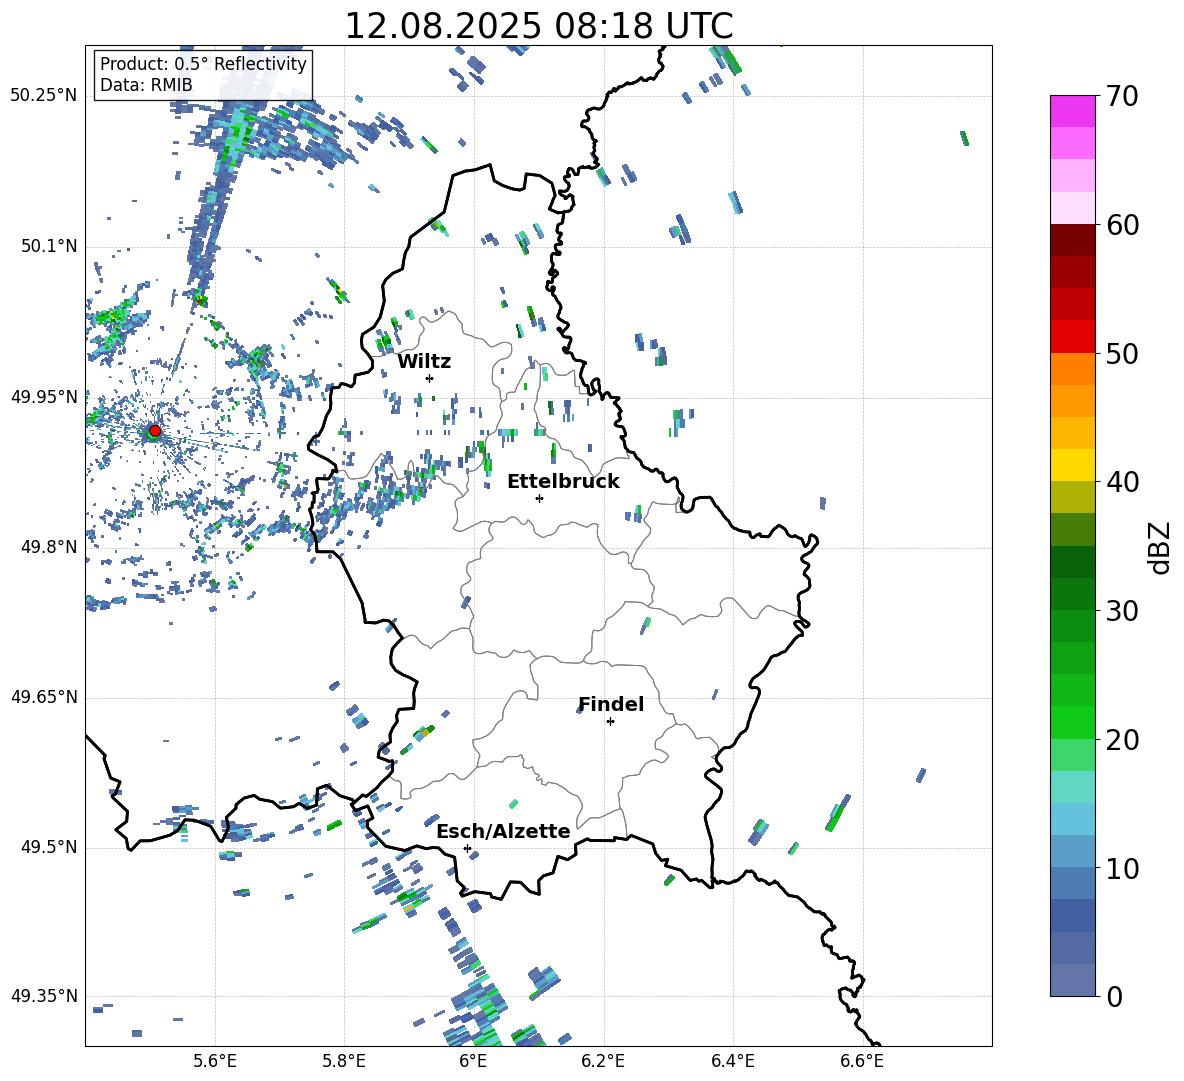Click the longitude label 5.8°E
This screenshot has height=1081, width=1184.
point(344,1061)
